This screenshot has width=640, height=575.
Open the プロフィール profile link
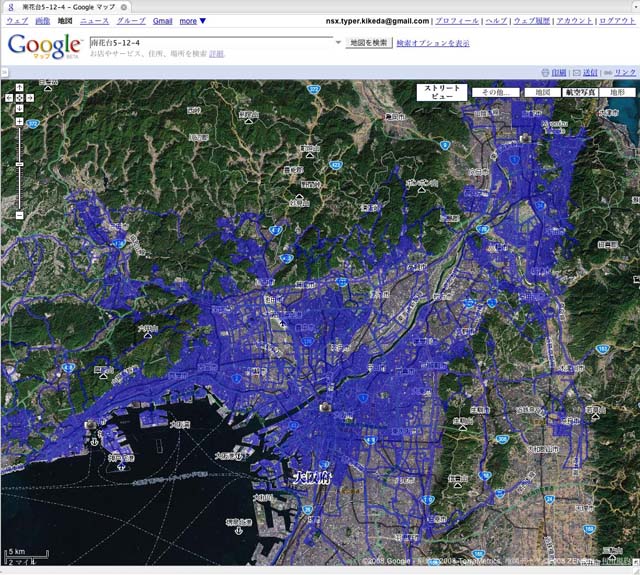coord(457,21)
